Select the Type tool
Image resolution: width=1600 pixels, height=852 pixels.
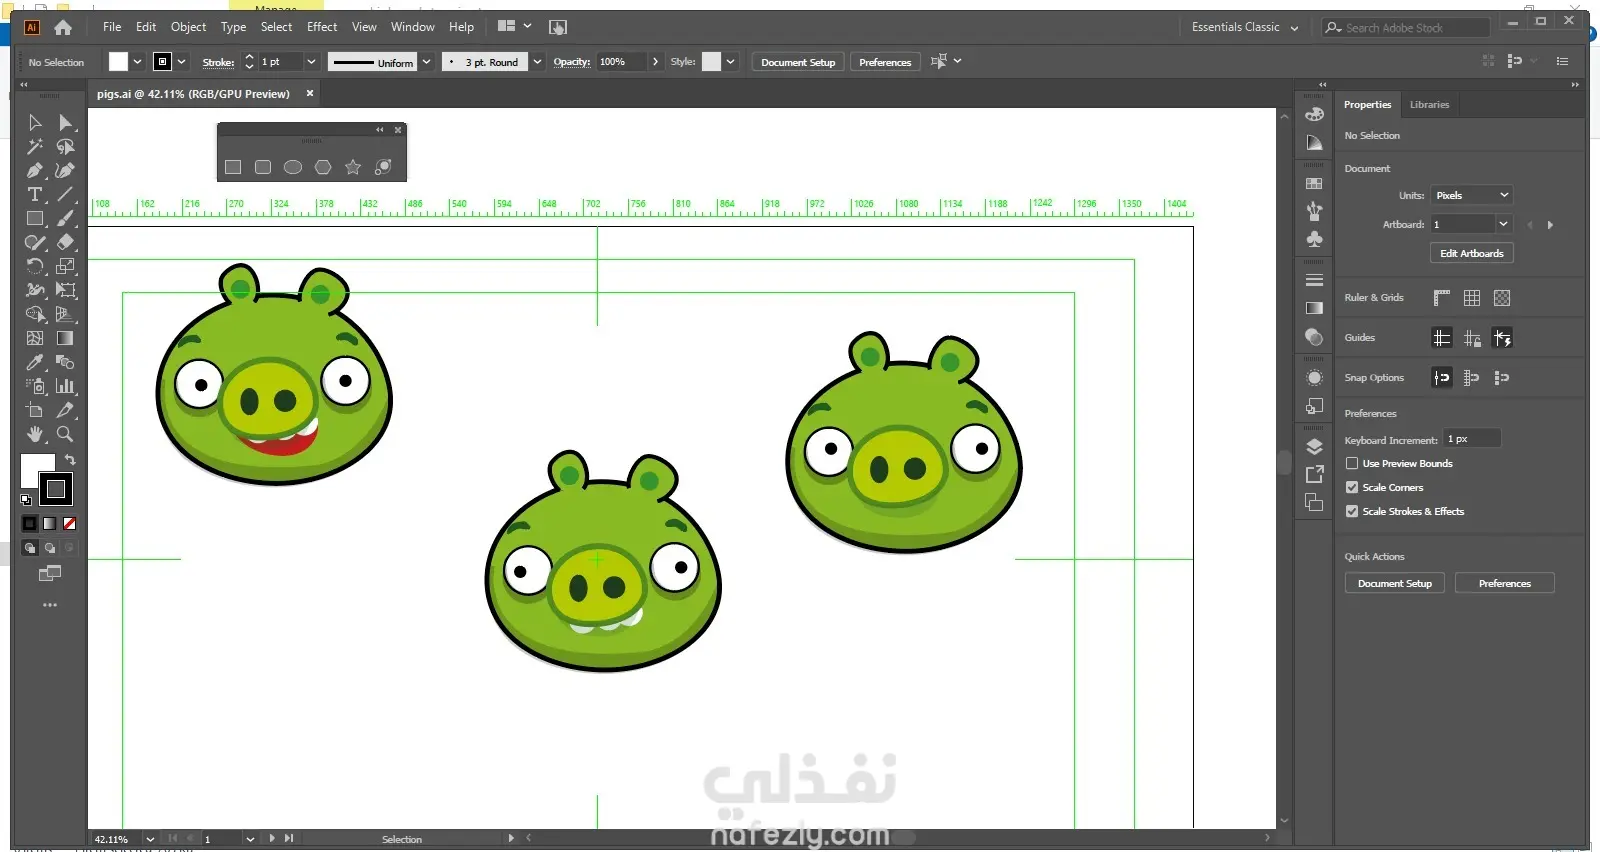(x=35, y=194)
